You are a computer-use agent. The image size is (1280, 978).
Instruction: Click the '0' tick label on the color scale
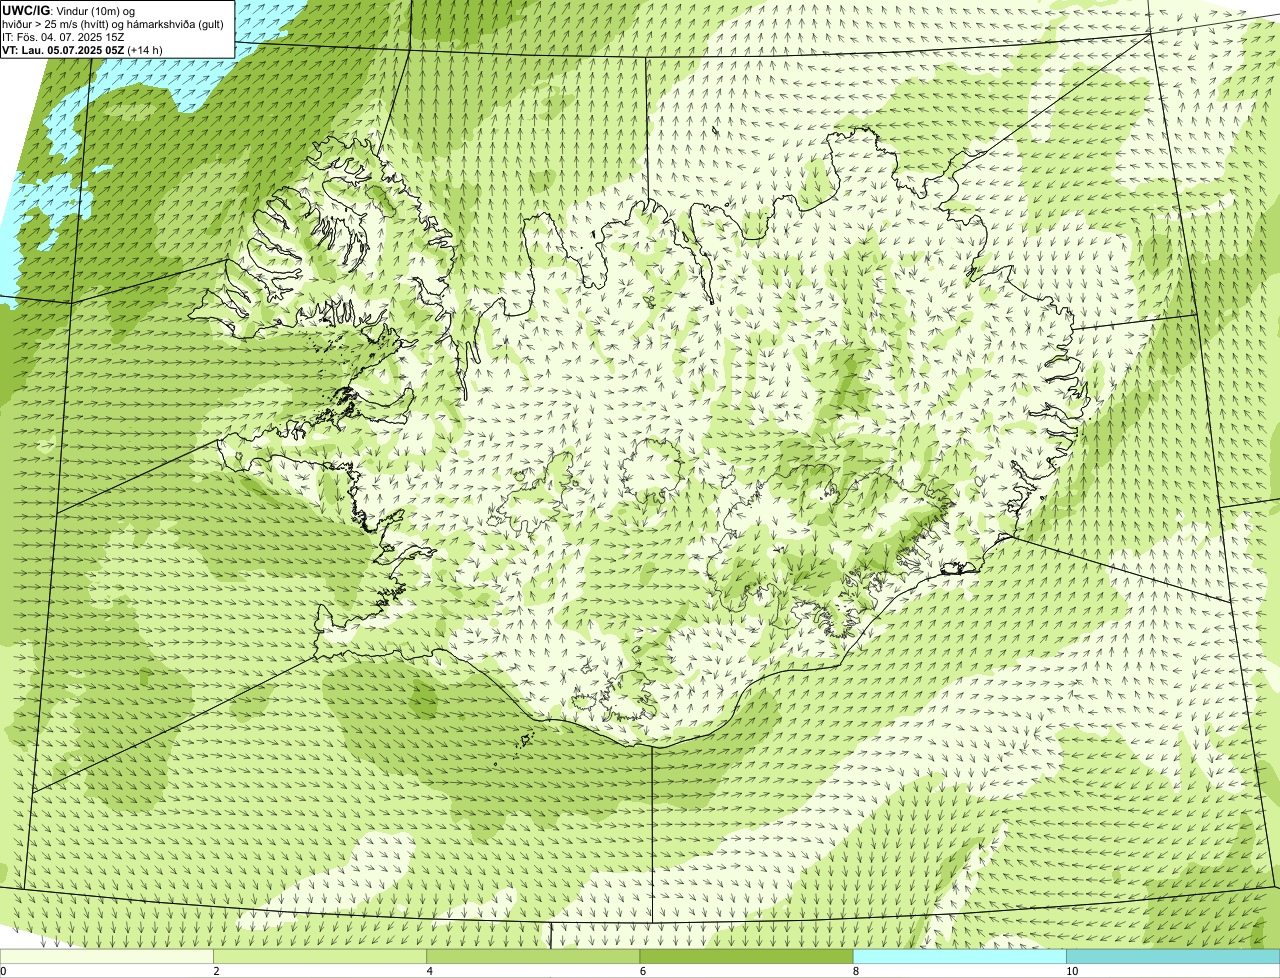pyautogui.click(x=3, y=971)
